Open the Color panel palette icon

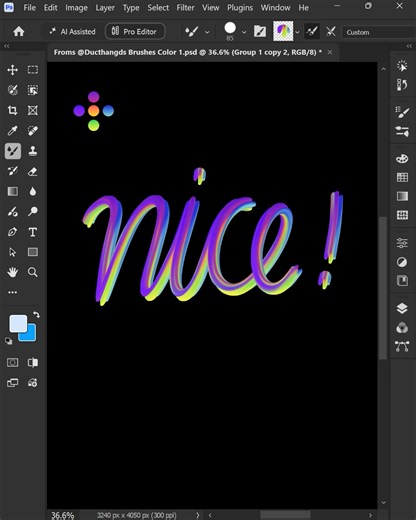tap(402, 159)
